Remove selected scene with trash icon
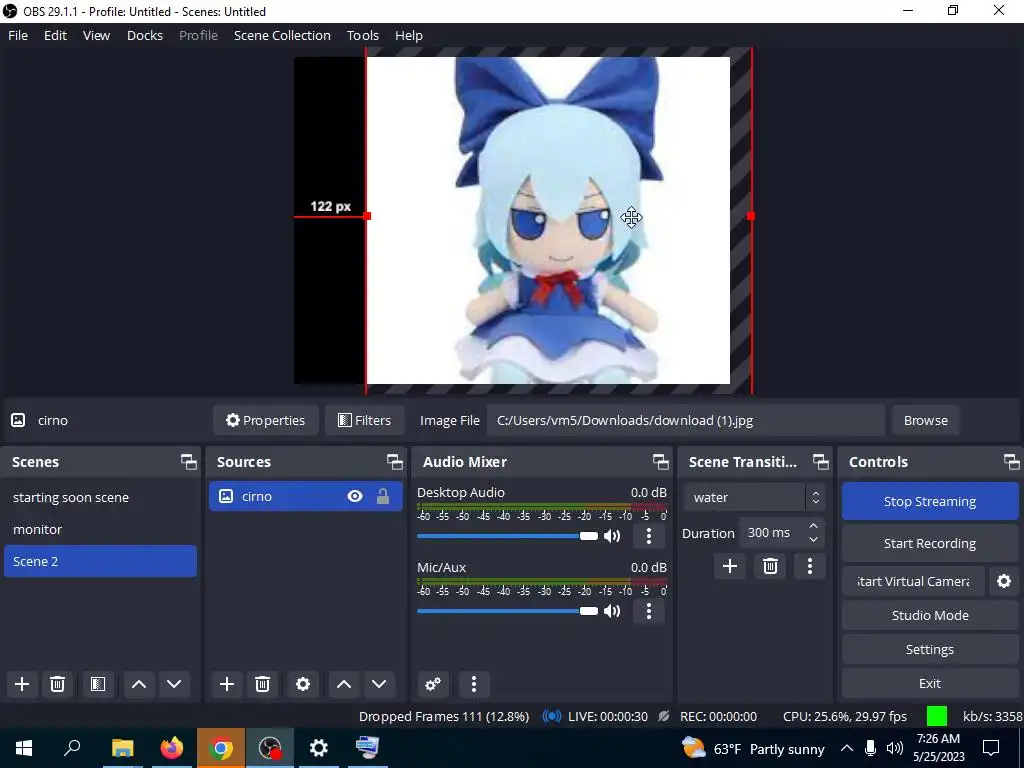 click(x=57, y=684)
